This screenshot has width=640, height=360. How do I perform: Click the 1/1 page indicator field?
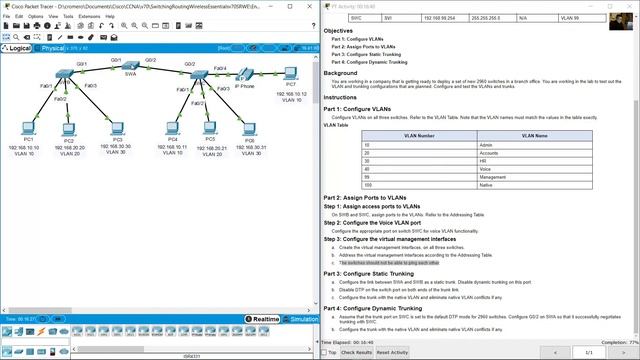[x=589, y=352]
